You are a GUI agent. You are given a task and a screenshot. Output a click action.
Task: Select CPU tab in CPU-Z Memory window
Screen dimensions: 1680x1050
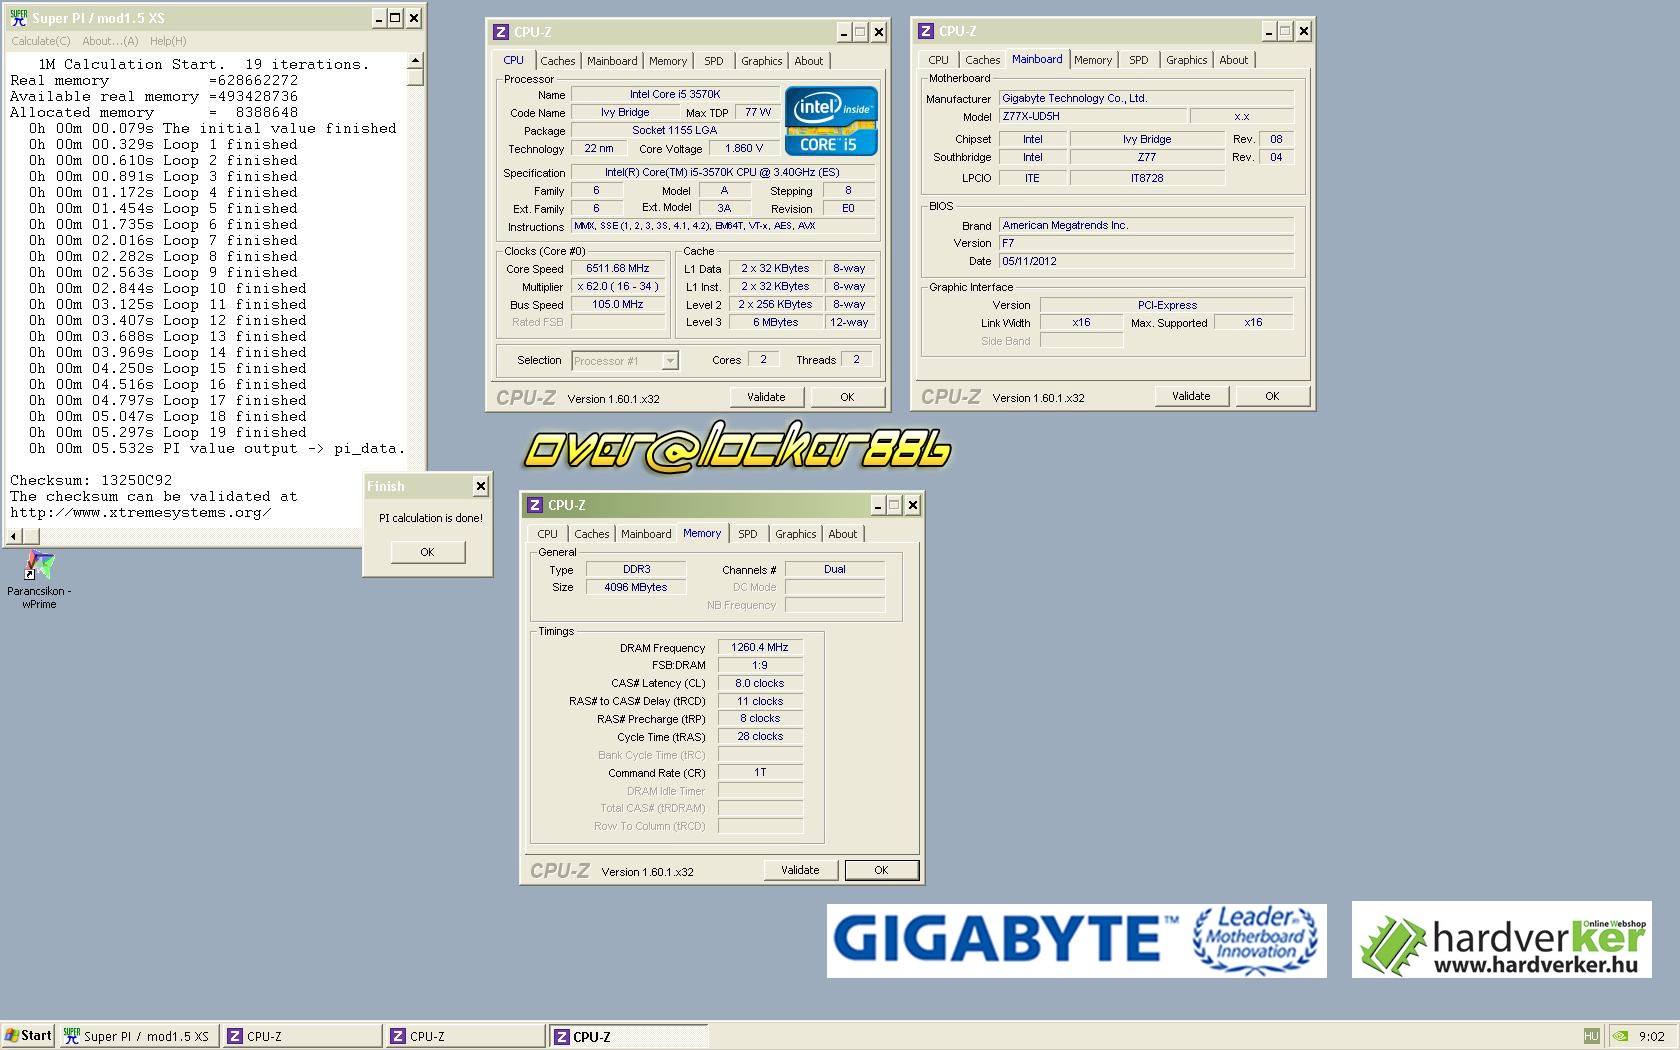coord(547,534)
